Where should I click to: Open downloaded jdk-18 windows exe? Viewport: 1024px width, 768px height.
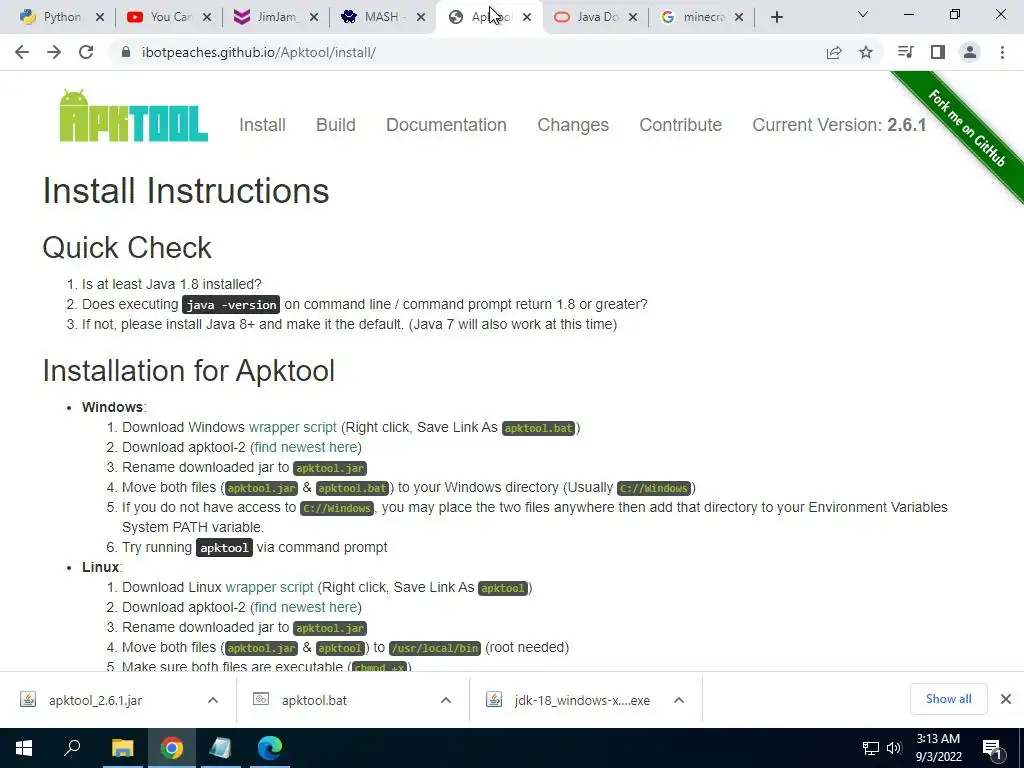pos(582,700)
